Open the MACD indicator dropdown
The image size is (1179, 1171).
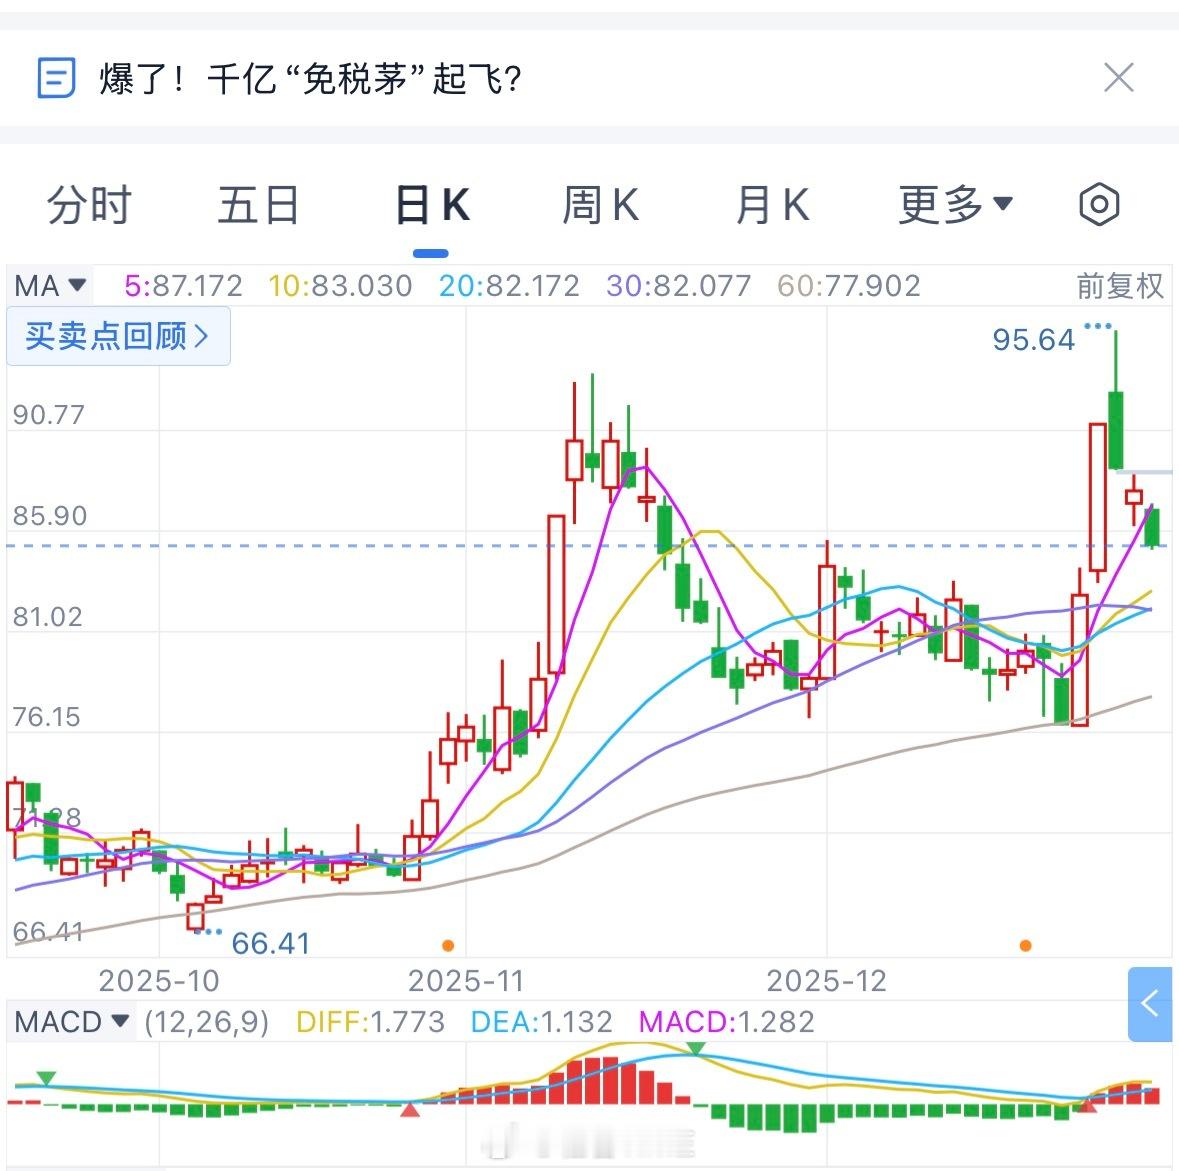(x=72, y=1022)
